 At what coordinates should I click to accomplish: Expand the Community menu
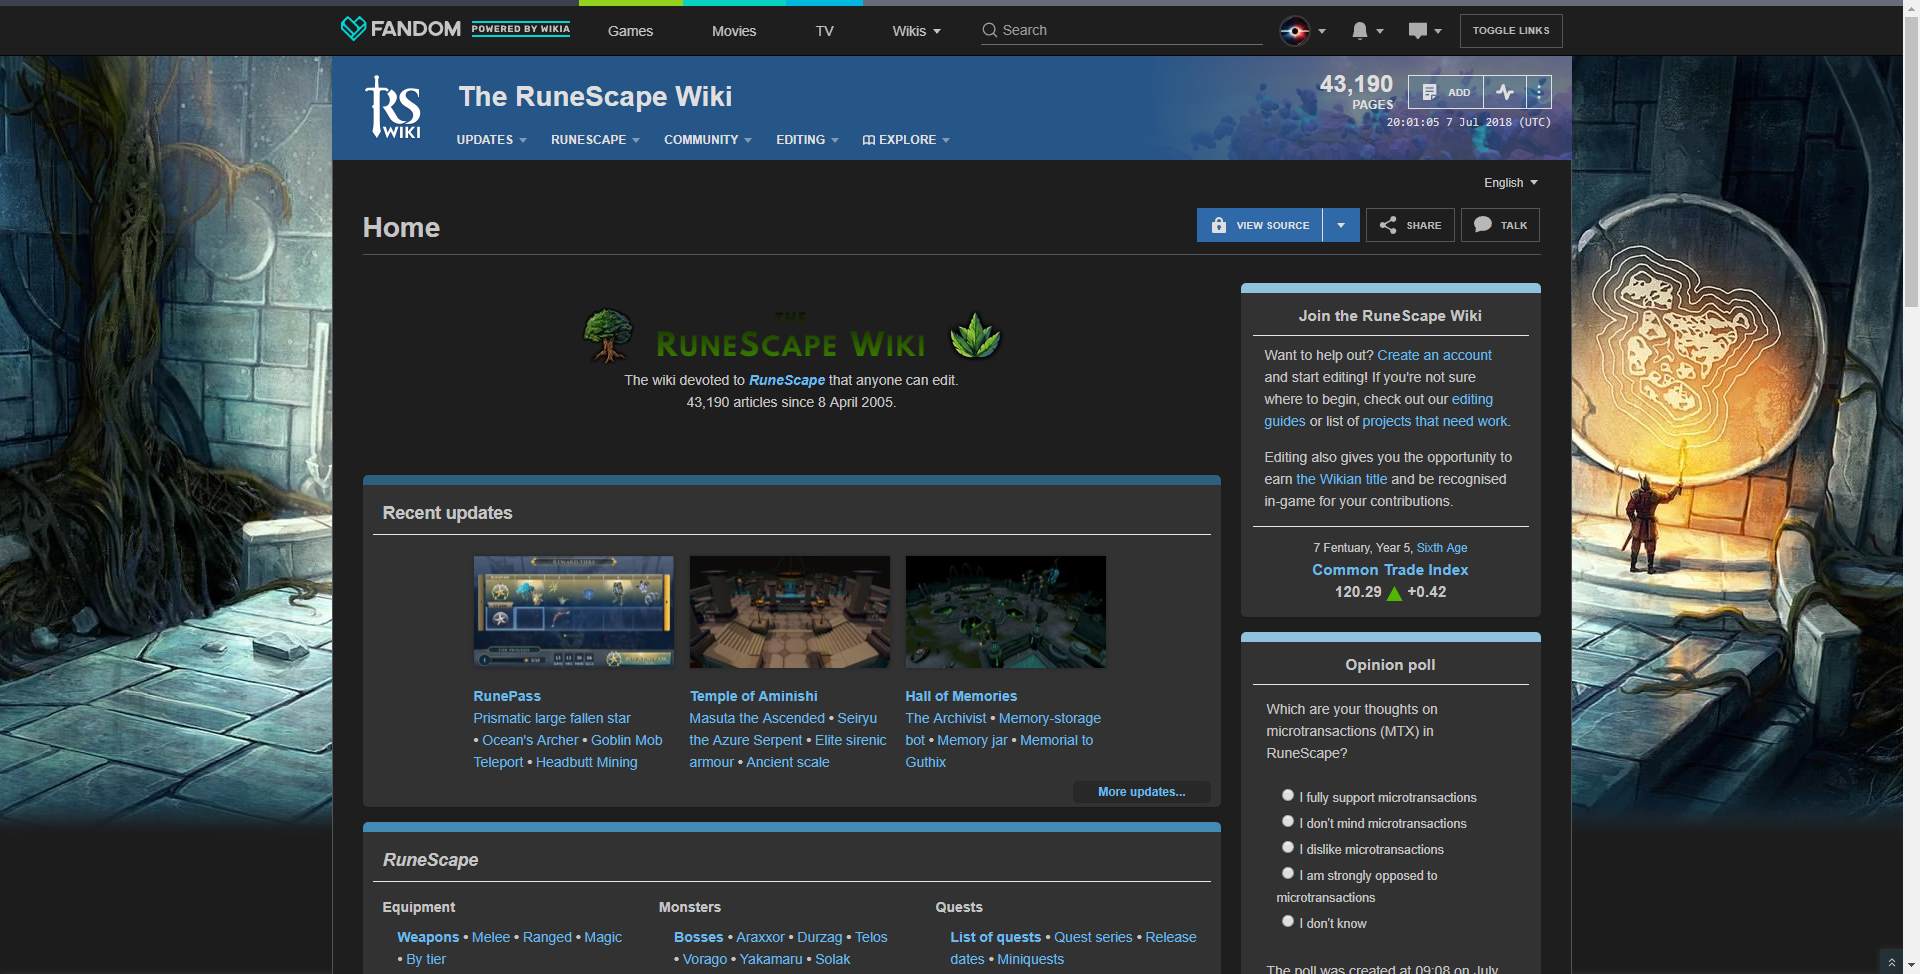[x=707, y=140]
